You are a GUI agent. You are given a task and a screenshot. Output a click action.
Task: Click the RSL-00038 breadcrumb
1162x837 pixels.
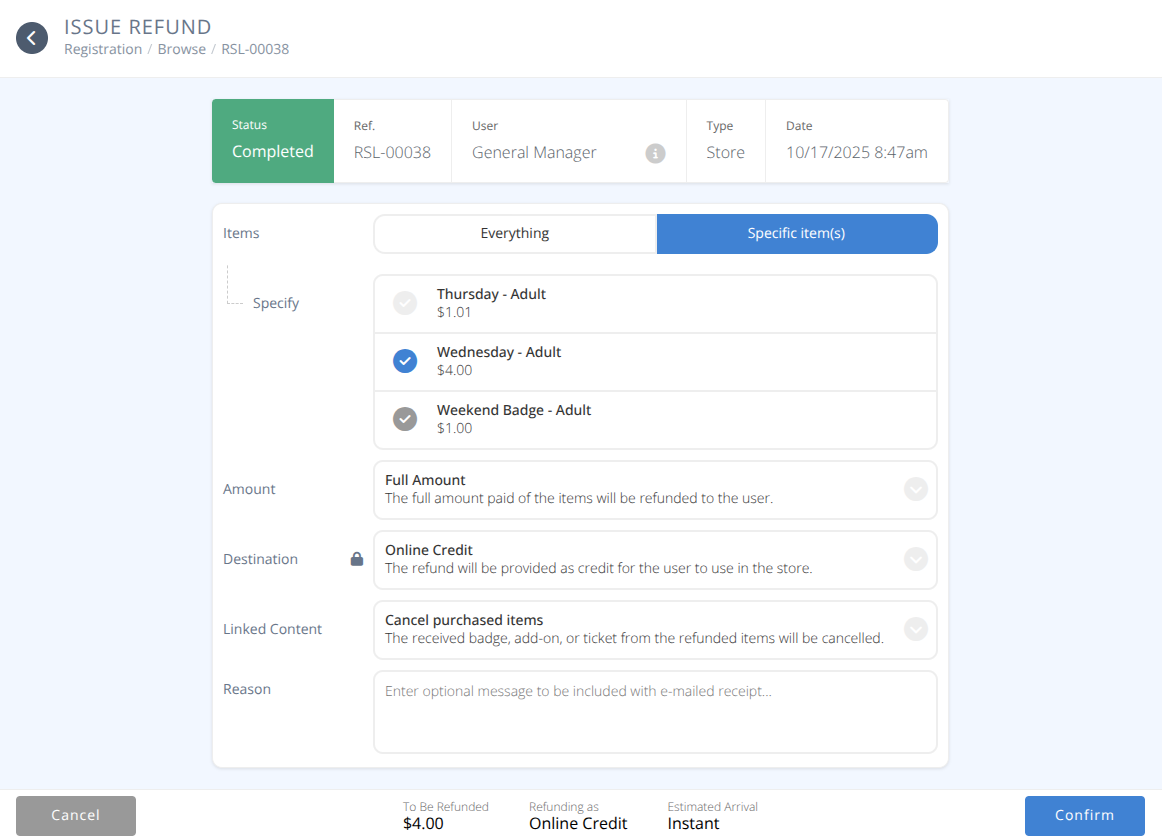coord(255,49)
